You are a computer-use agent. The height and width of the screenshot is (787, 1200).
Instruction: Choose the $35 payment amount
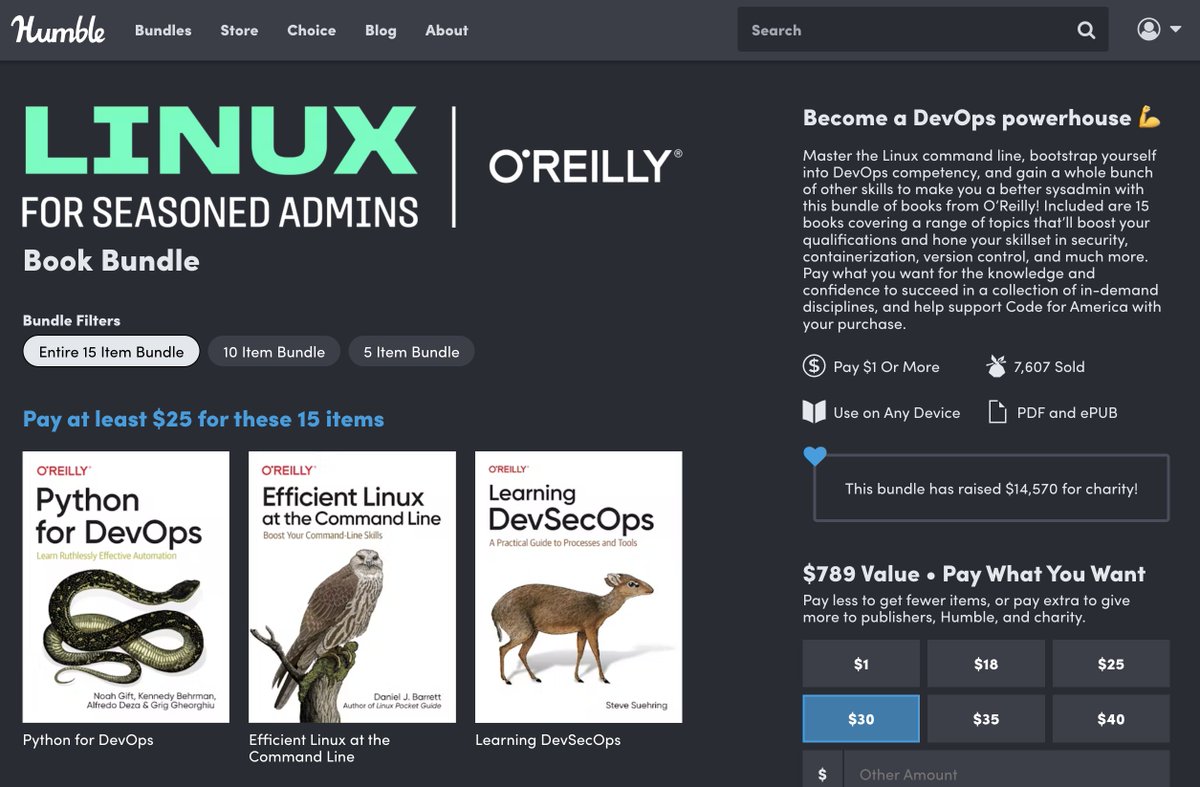[x=986, y=719]
